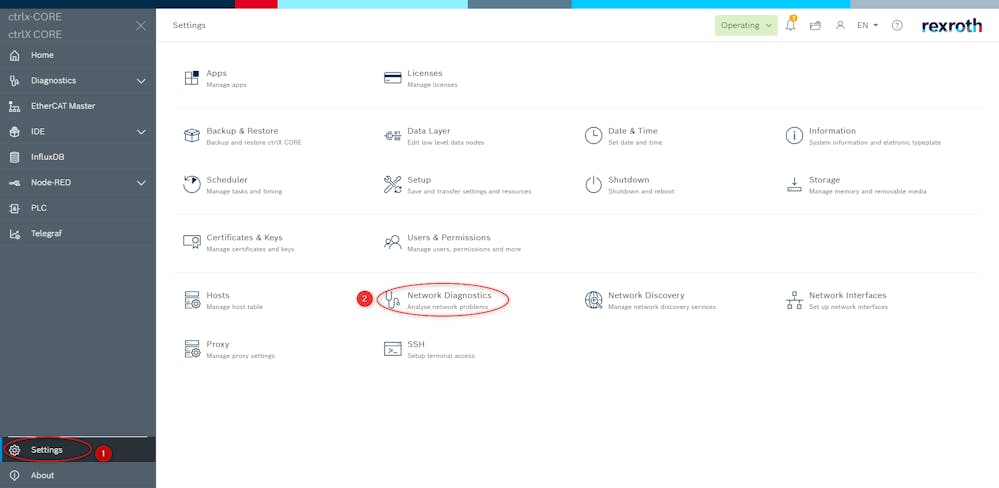Open InfluxDB from the sidebar
The image size is (999, 488).
click(78, 157)
